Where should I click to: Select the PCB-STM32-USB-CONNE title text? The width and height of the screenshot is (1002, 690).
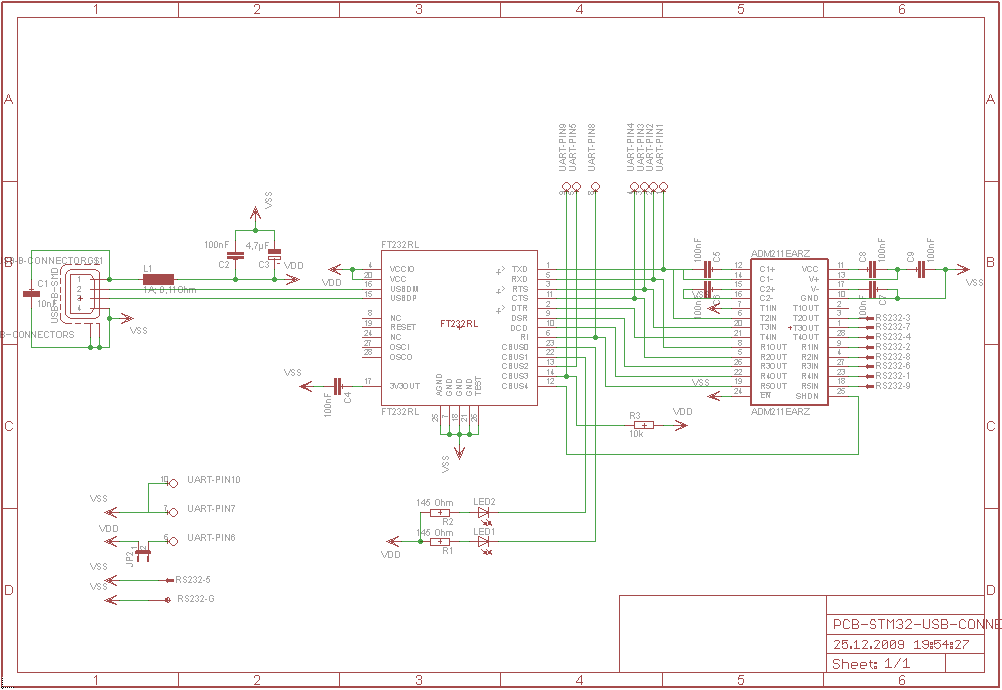pyautogui.click(x=916, y=624)
